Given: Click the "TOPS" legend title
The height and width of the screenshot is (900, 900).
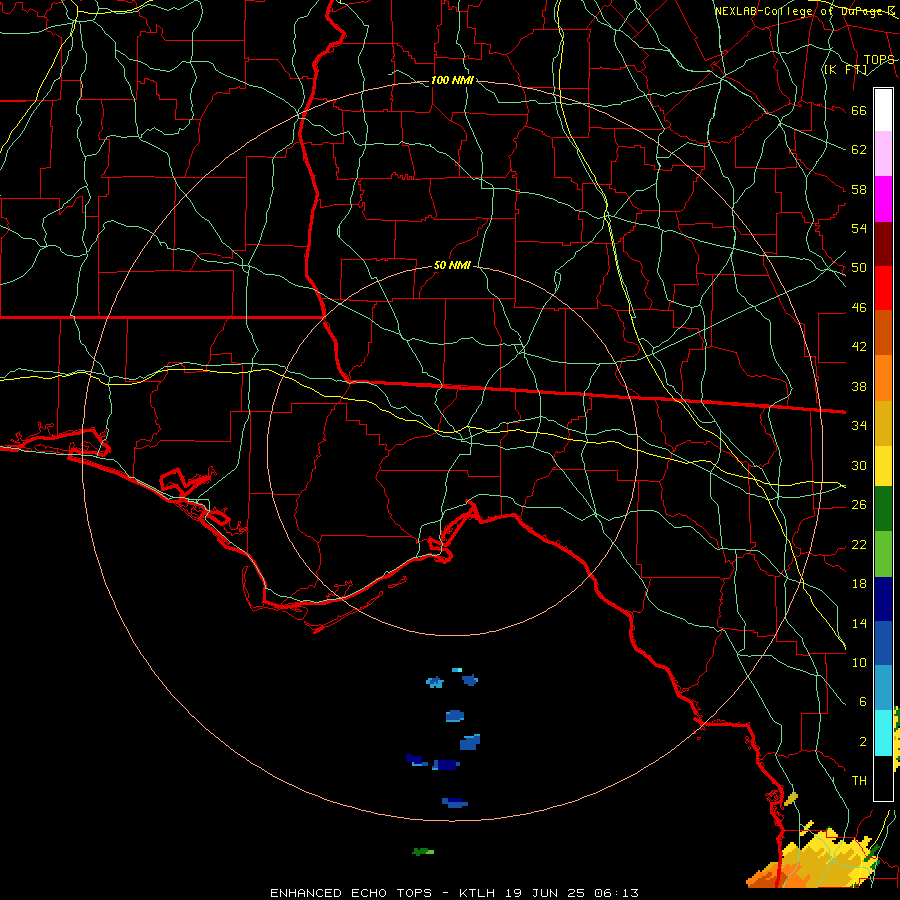Looking at the screenshot, I should click(x=879, y=60).
